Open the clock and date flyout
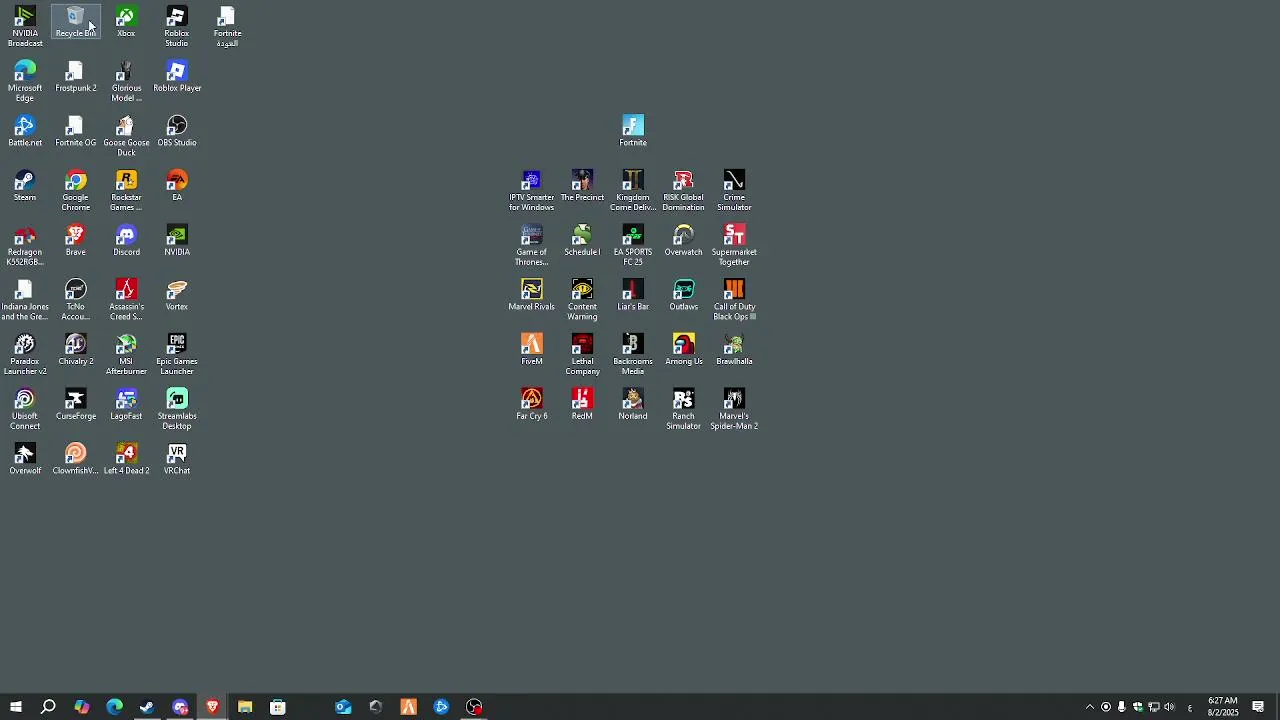Image resolution: width=1280 pixels, height=720 pixels. pyautogui.click(x=1223, y=707)
